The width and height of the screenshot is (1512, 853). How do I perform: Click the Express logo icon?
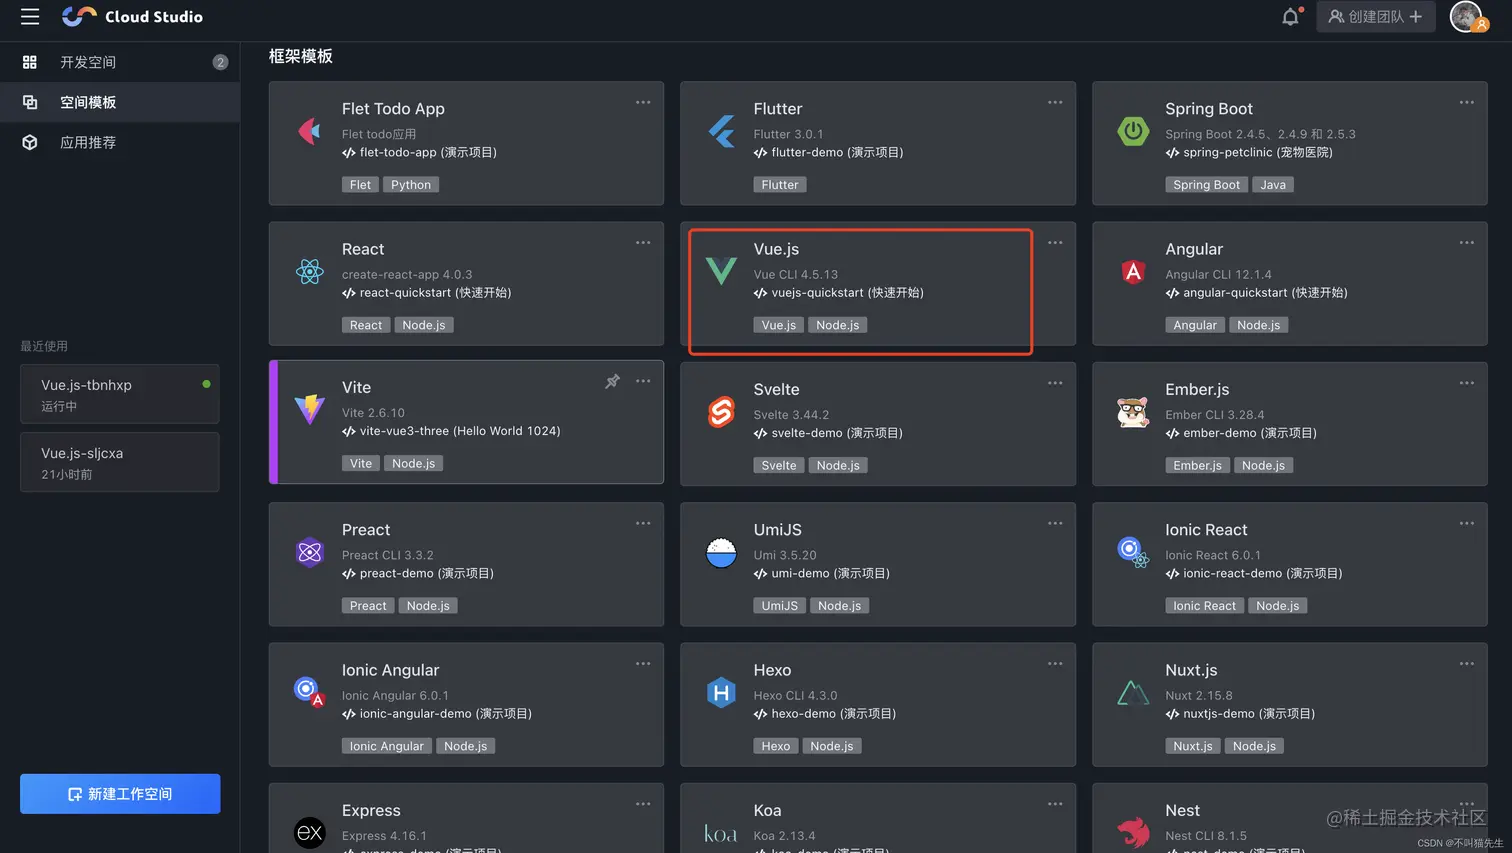click(310, 832)
